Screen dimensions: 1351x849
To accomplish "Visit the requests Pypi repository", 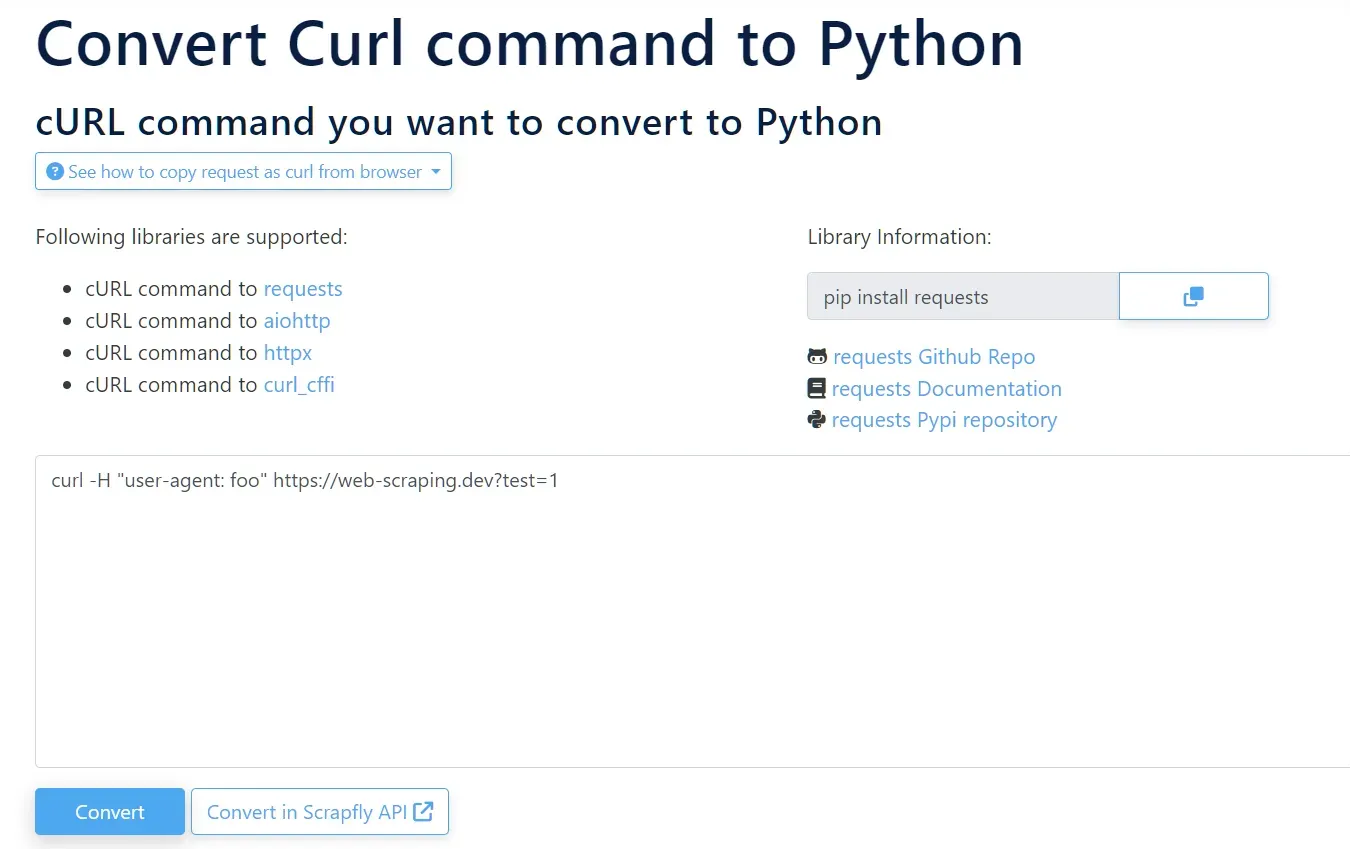I will click(944, 419).
